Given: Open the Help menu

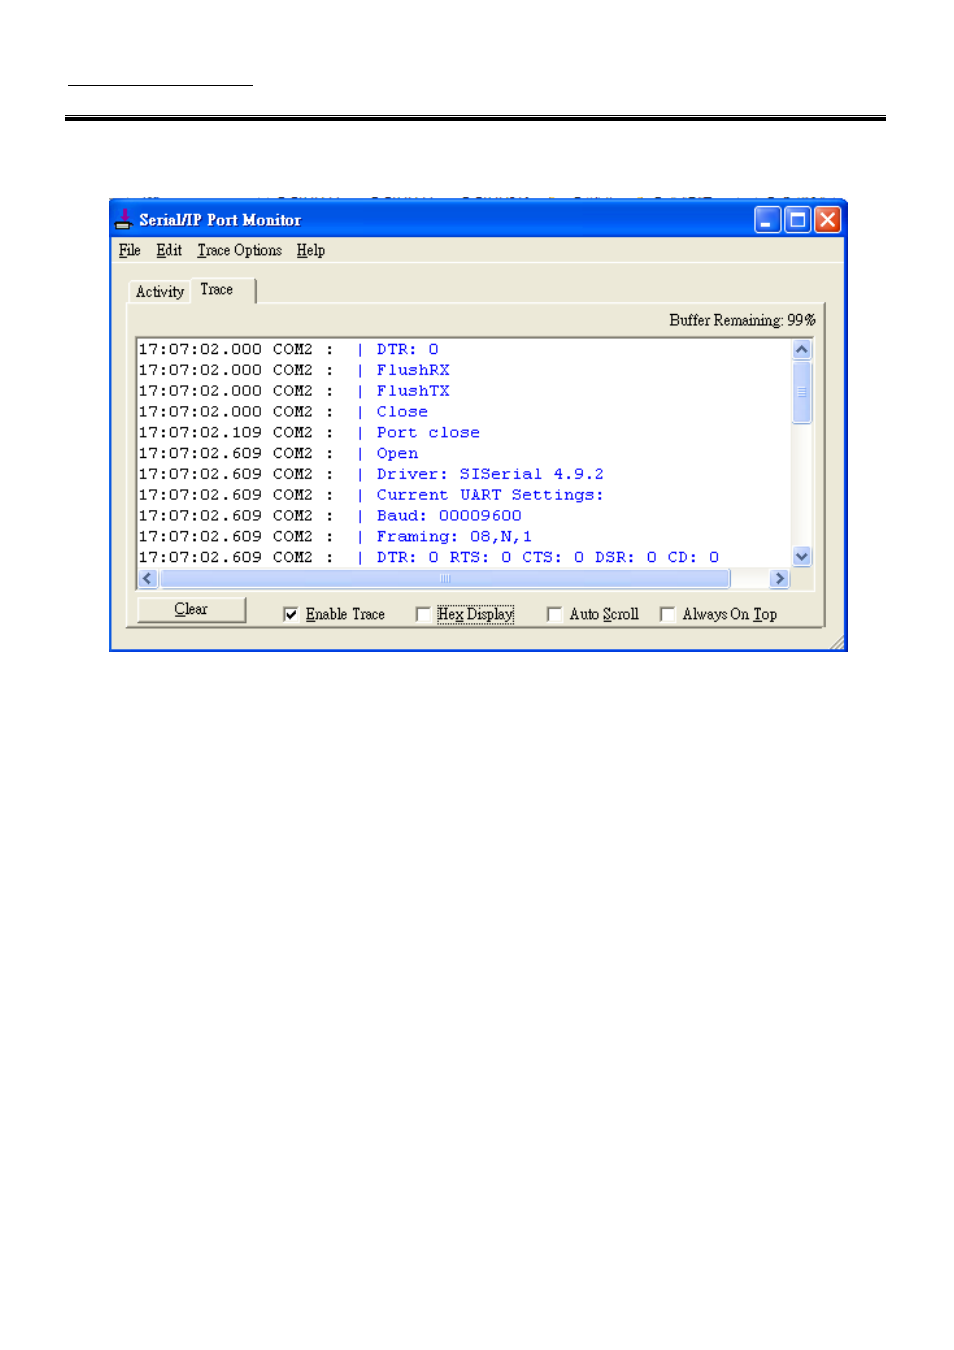Looking at the screenshot, I should coord(310,250).
